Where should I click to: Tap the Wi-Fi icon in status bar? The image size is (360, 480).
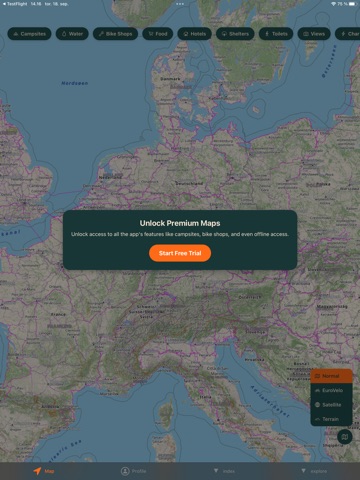tap(333, 4)
